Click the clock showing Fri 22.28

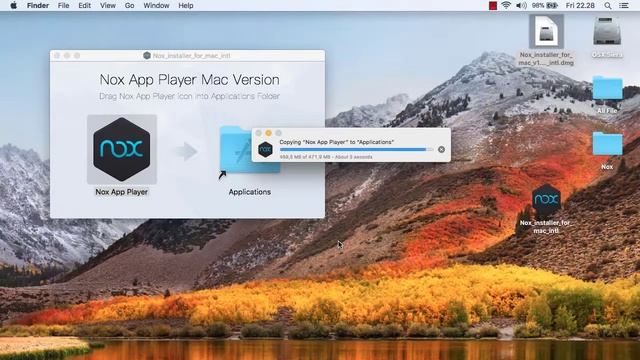pos(580,5)
